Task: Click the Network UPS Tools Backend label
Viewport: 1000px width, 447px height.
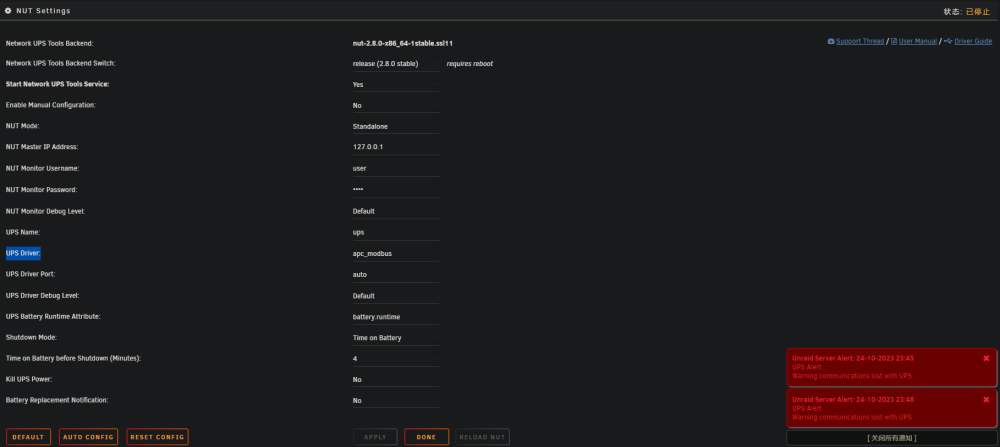Action: [50, 43]
